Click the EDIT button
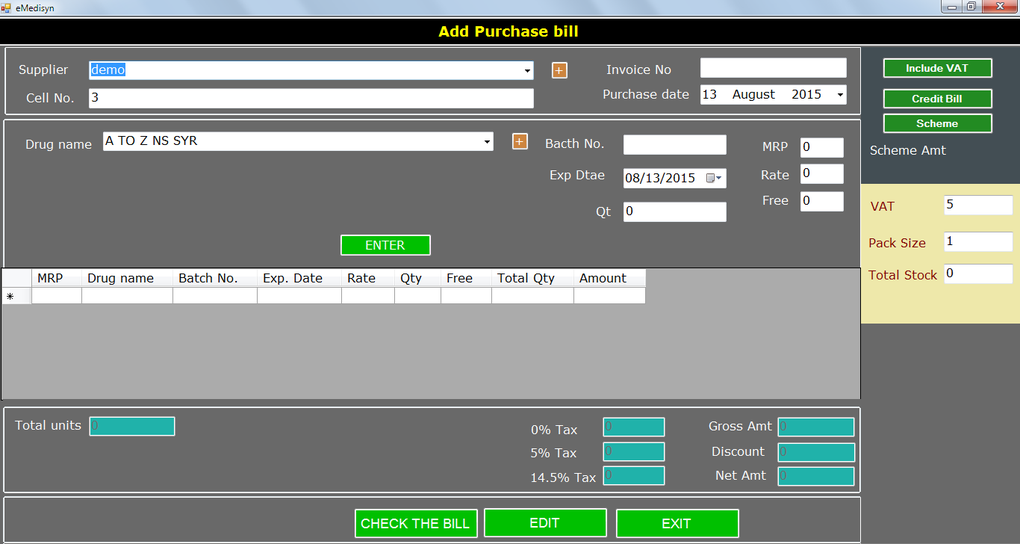This screenshot has height=544, width=1020. 544,523
